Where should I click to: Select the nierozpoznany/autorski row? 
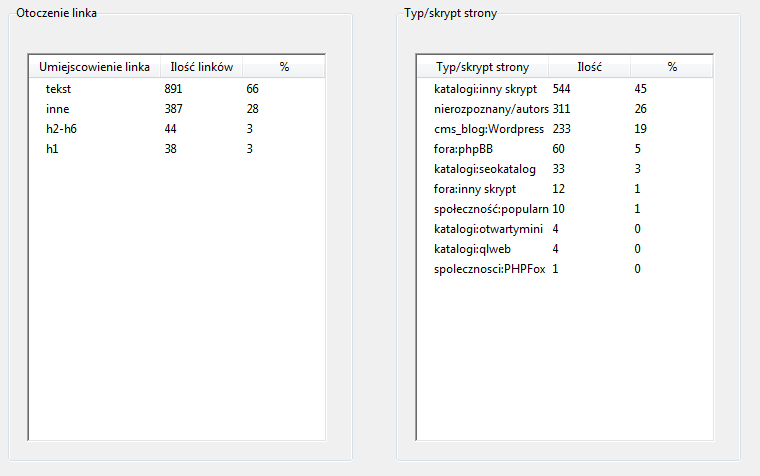(x=484, y=109)
